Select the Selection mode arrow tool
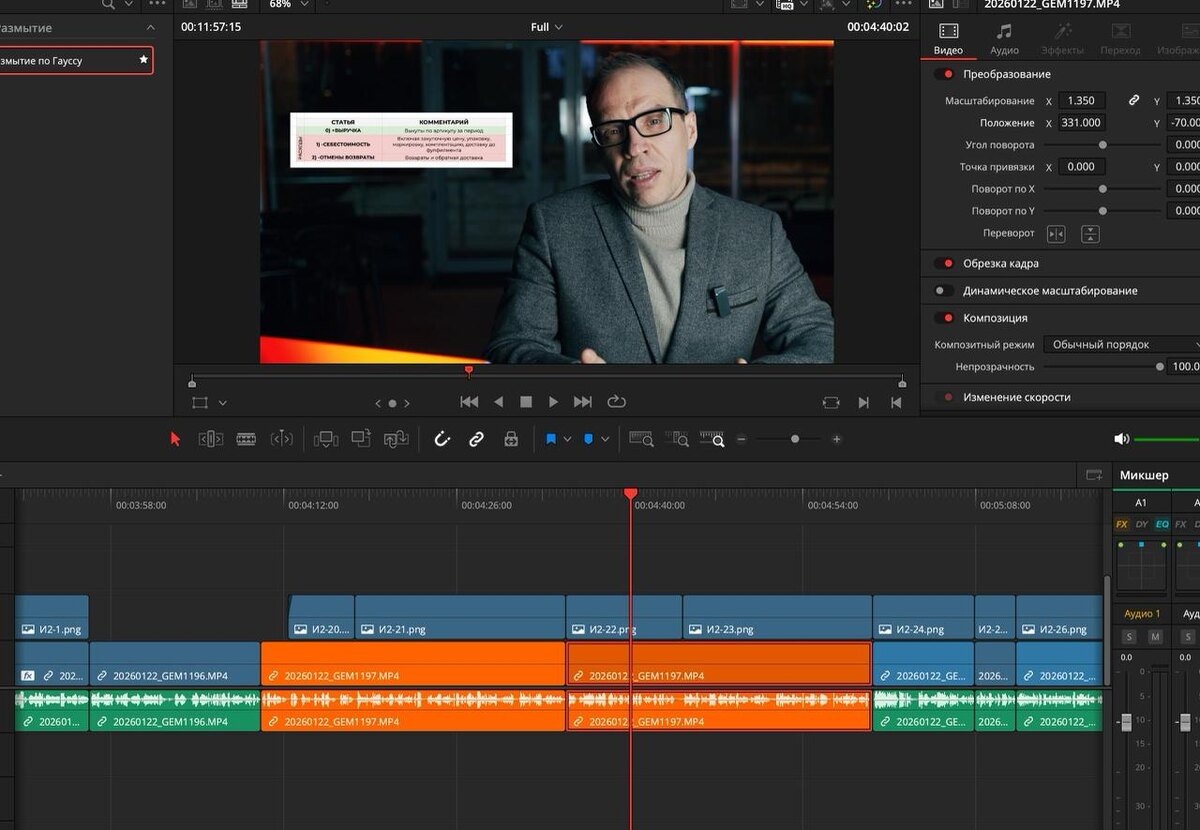 click(176, 438)
